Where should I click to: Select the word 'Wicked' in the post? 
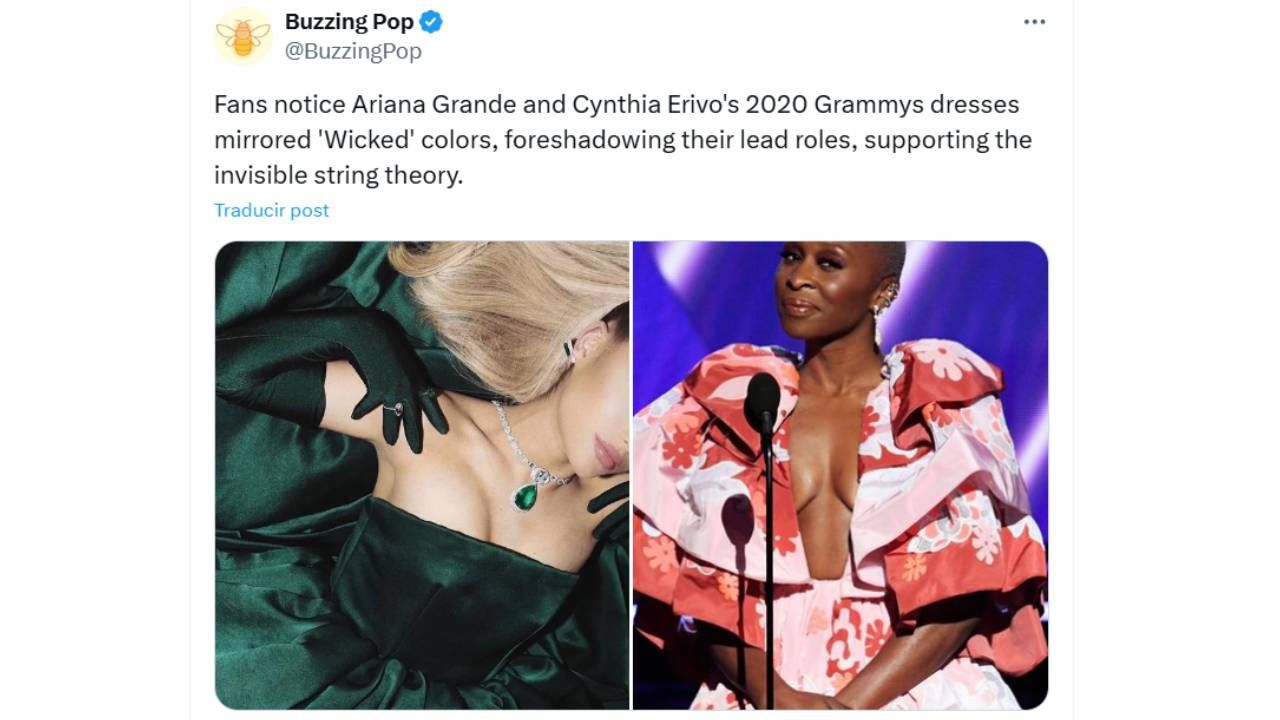(x=364, y=140)
